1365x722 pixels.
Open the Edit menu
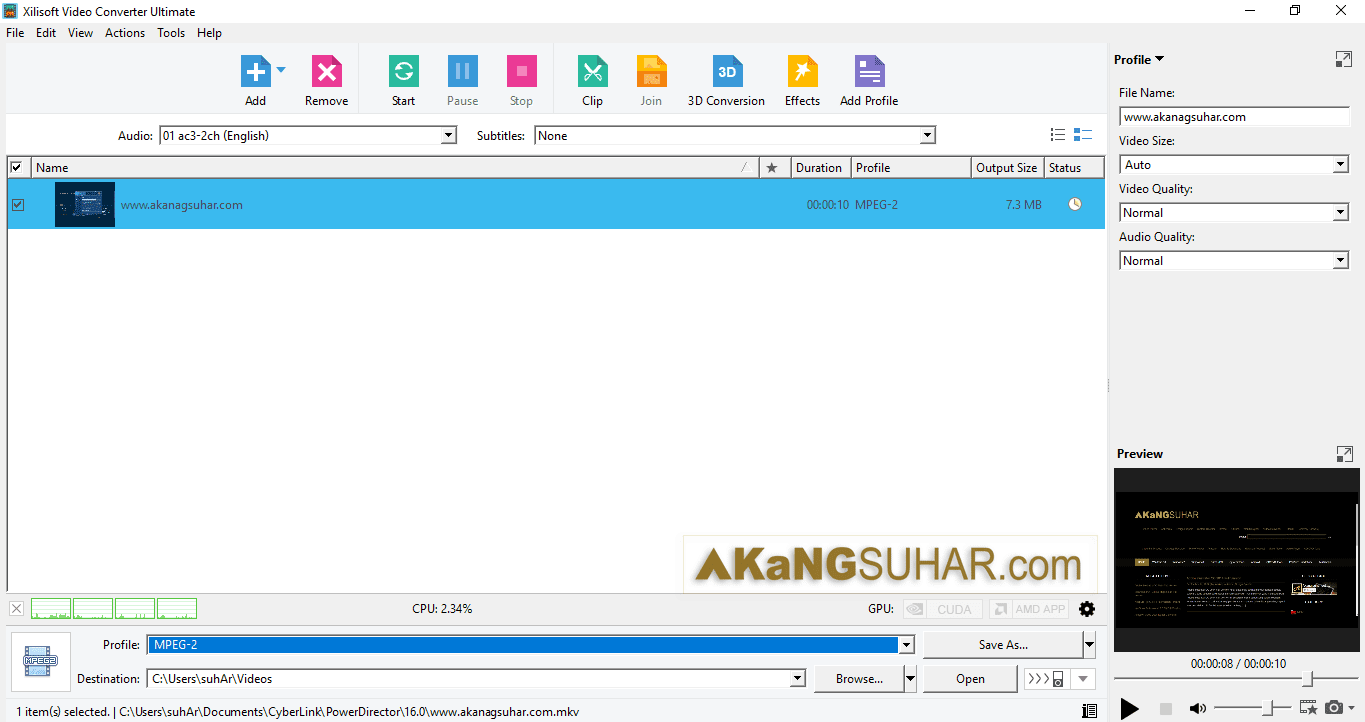(x=46, y=33)
